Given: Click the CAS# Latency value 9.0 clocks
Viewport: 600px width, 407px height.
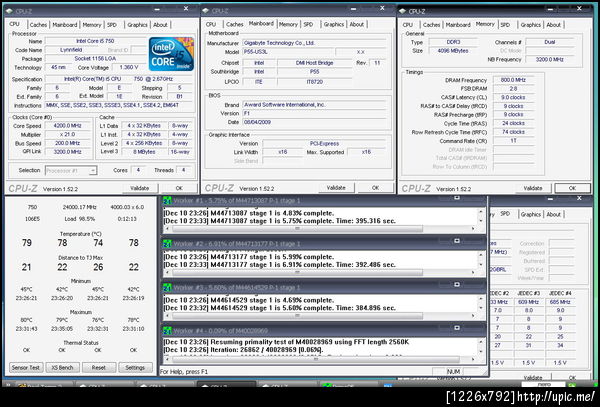Looking at the screenshot, I should [513, 97].
